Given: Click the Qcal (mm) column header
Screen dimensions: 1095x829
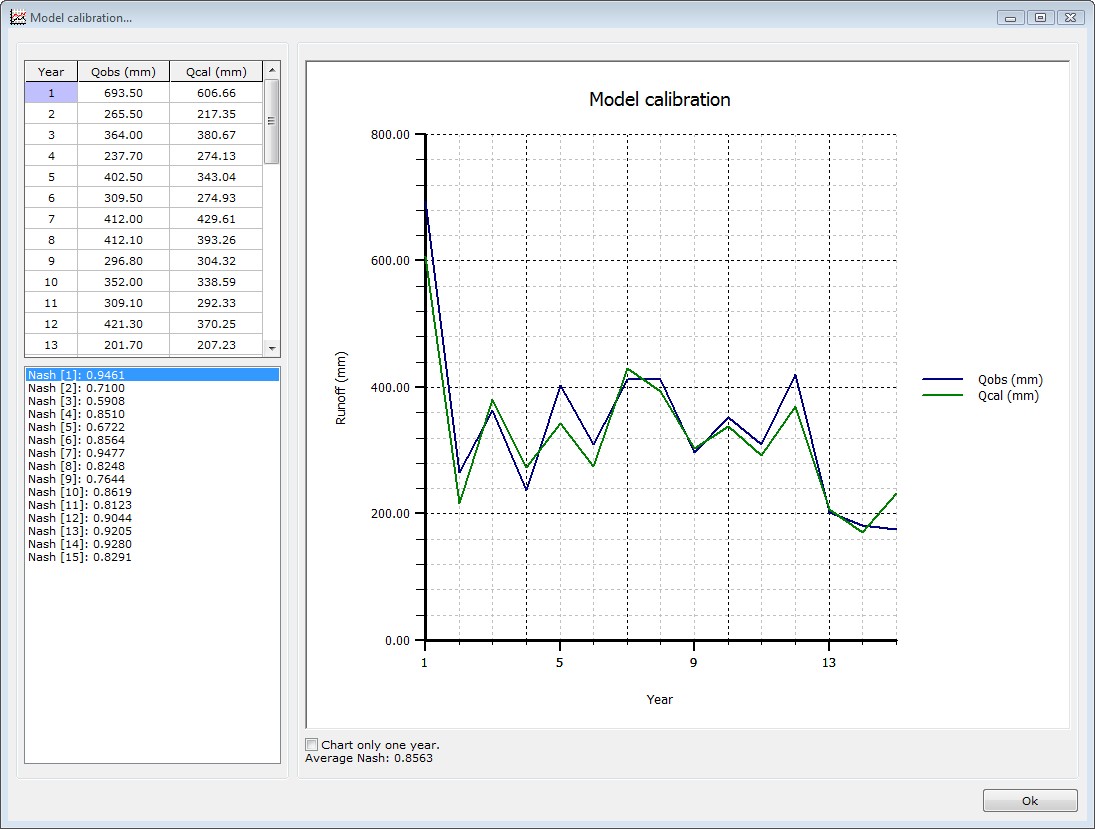Looking at the screenshot, I should [216, 71].
